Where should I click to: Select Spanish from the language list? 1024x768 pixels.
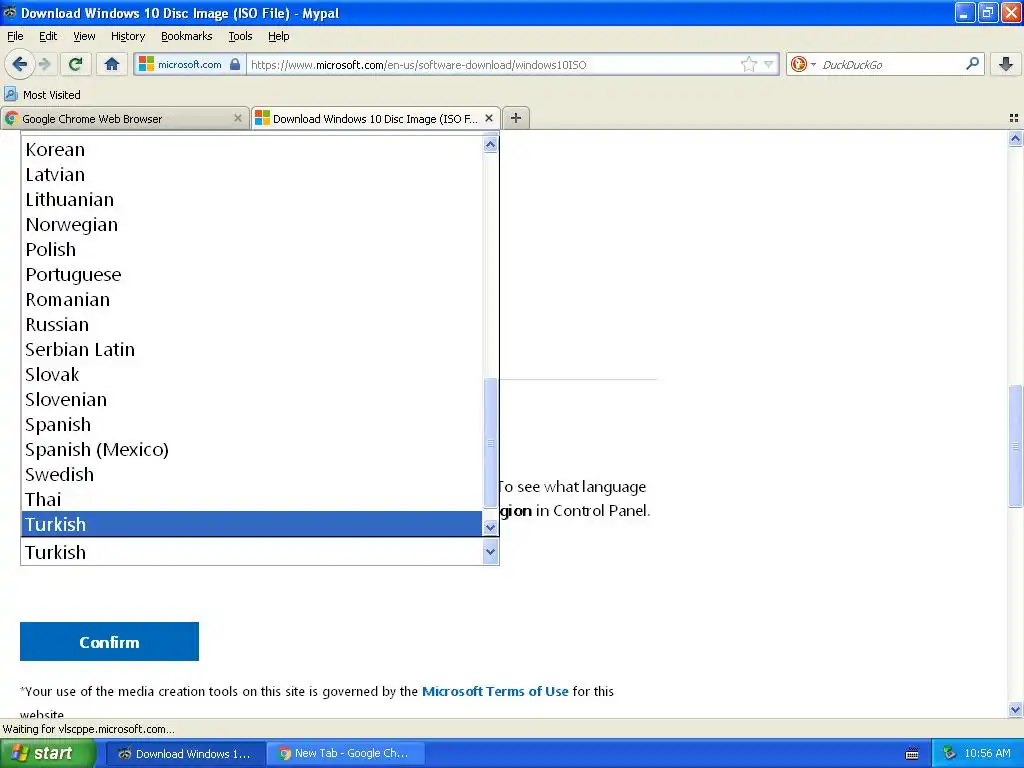(251, 424)
